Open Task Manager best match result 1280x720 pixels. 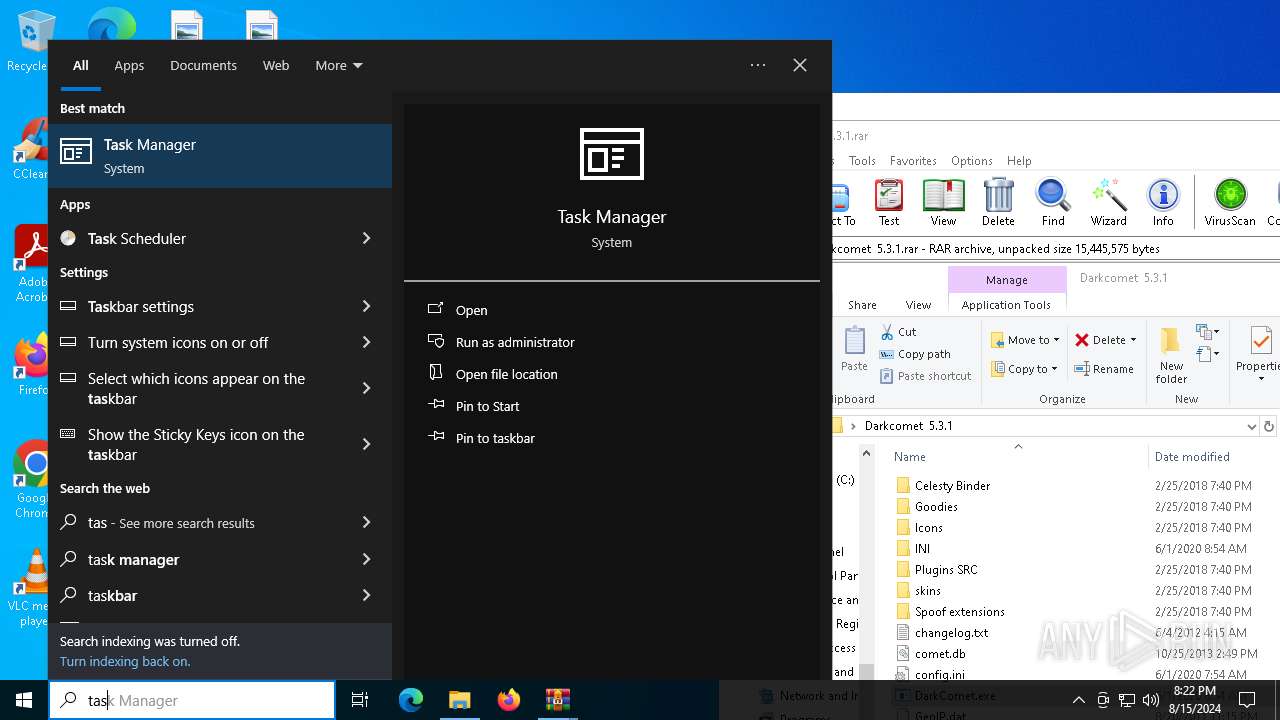pos(220,156)
